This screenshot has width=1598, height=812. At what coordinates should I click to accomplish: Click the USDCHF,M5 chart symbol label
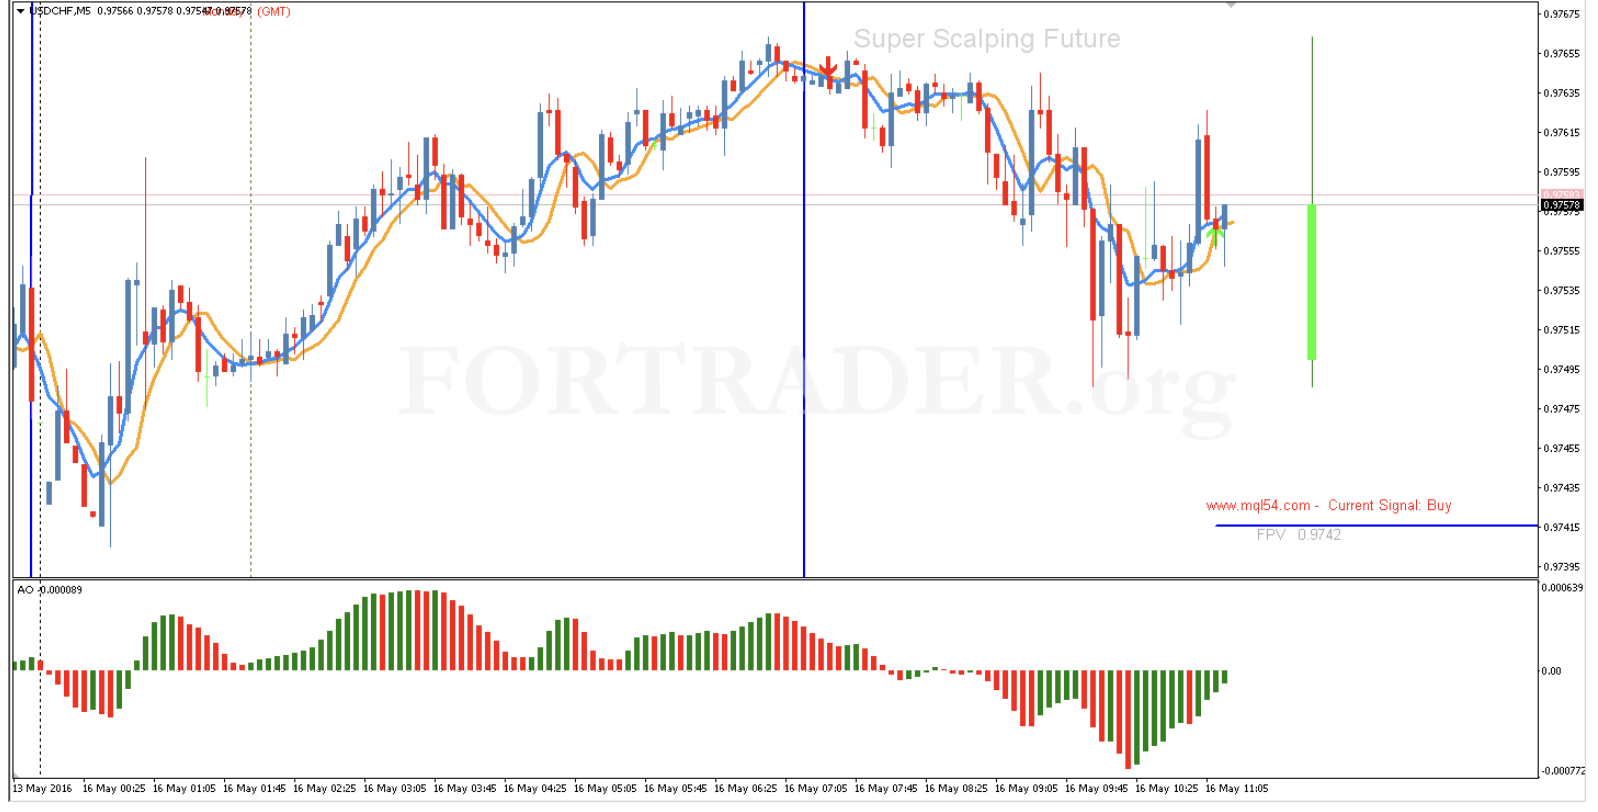coord(60,11)
